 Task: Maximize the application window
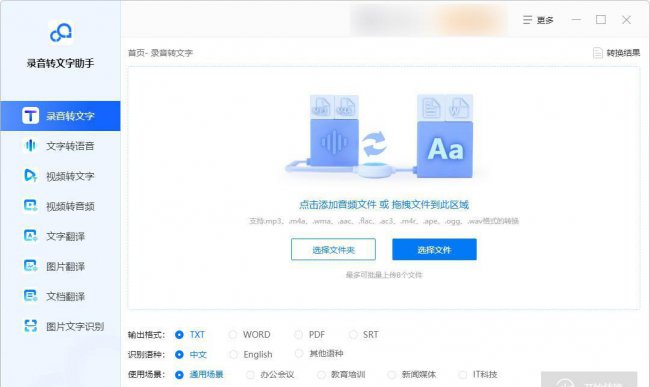pyautogui.click(x=601, y=19)
